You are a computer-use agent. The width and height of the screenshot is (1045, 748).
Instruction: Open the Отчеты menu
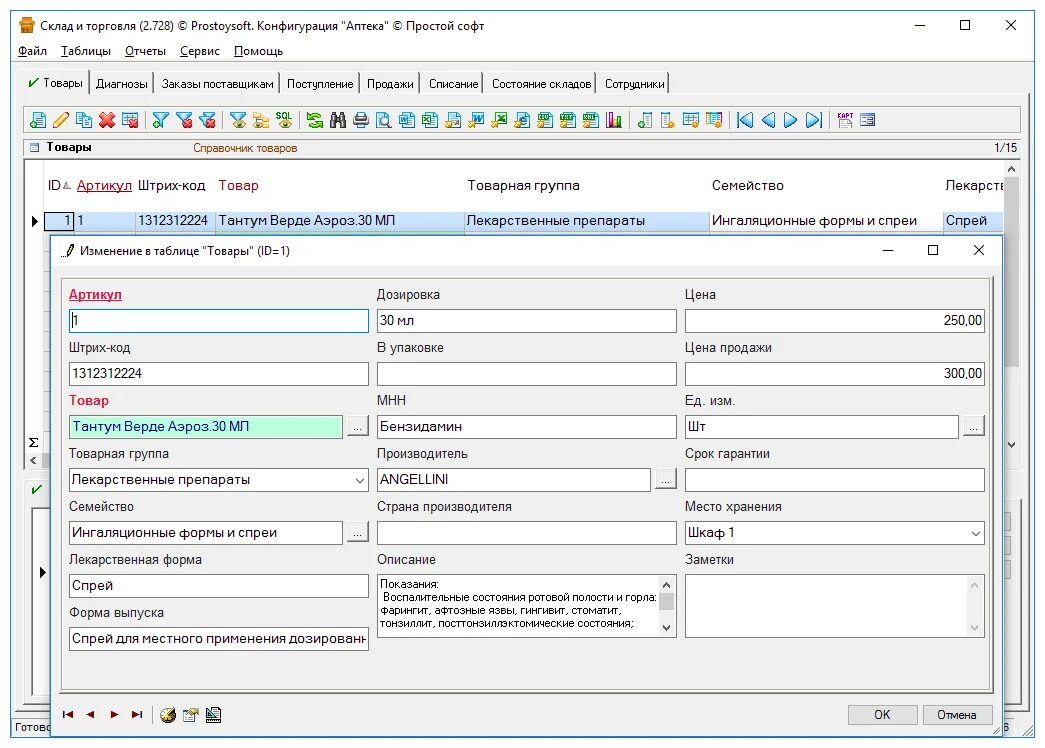[145, 51]
